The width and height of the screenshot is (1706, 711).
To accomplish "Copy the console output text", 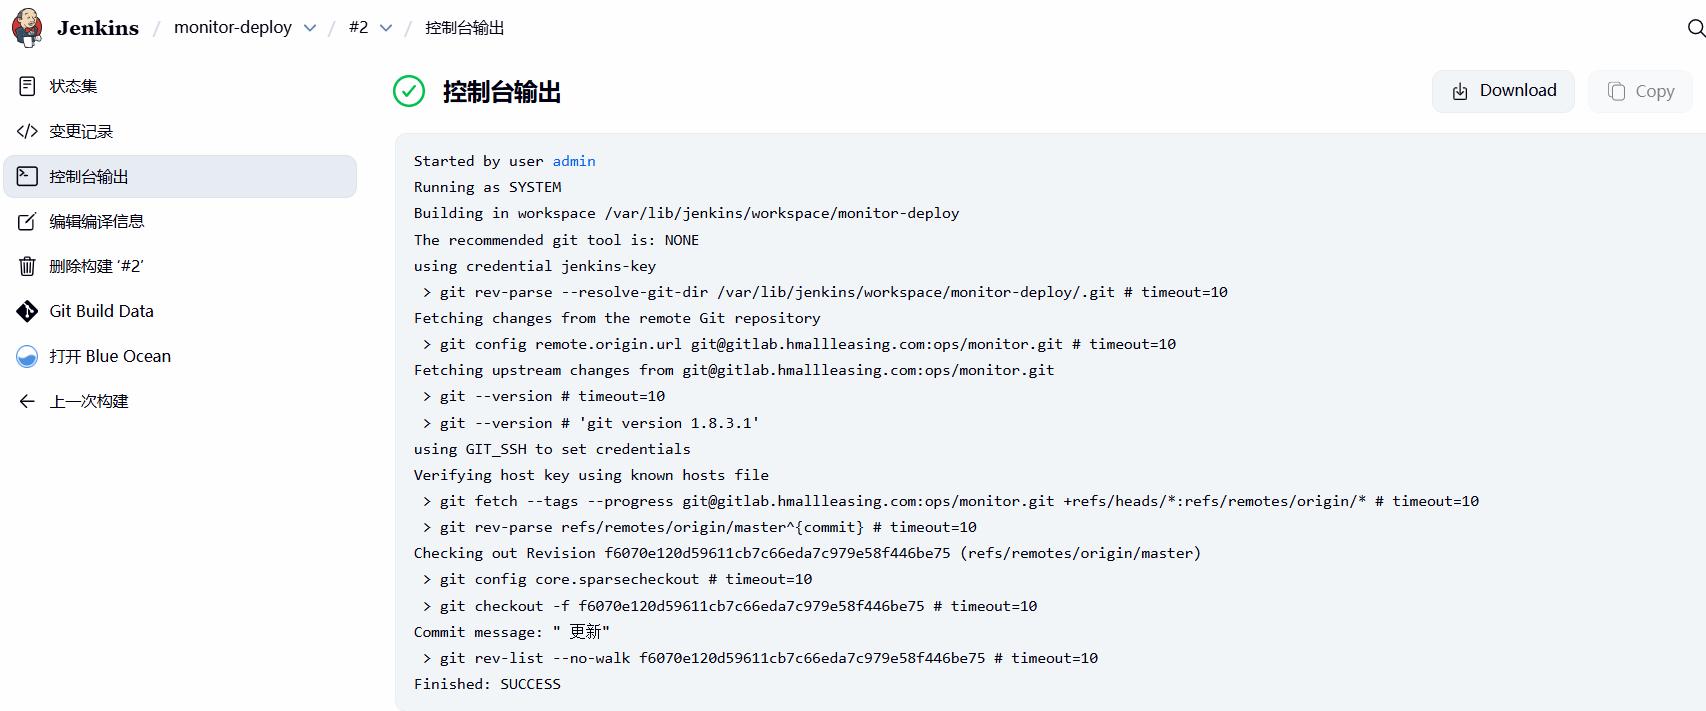I will (x=1640, y=91).
